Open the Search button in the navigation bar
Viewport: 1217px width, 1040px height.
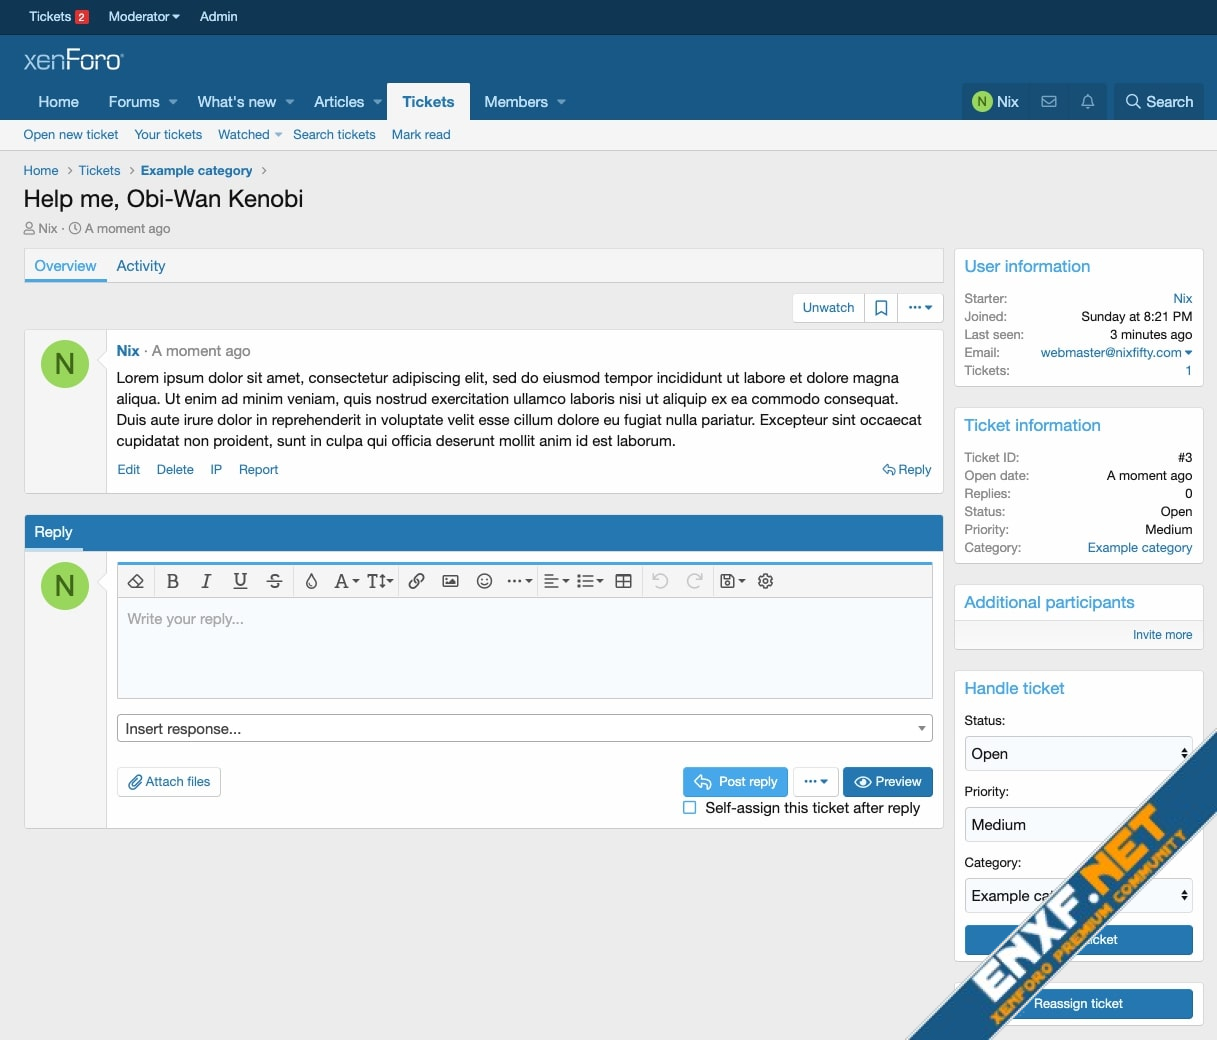pyautogui.click(x=1159, y=102)
